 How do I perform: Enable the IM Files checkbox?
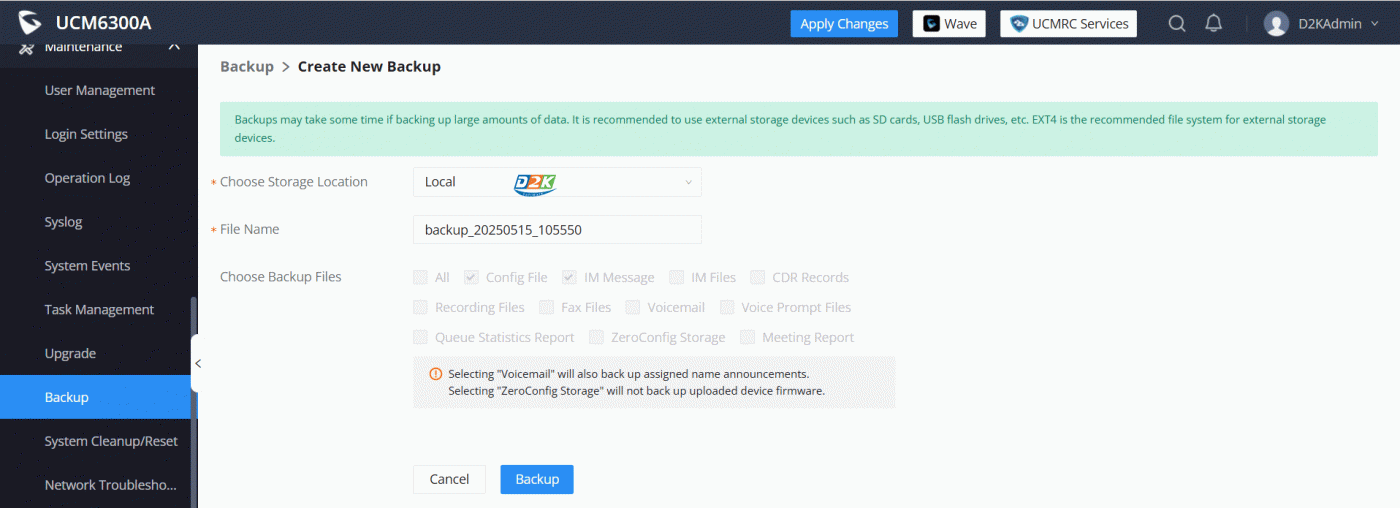click(x=677, y=277)
